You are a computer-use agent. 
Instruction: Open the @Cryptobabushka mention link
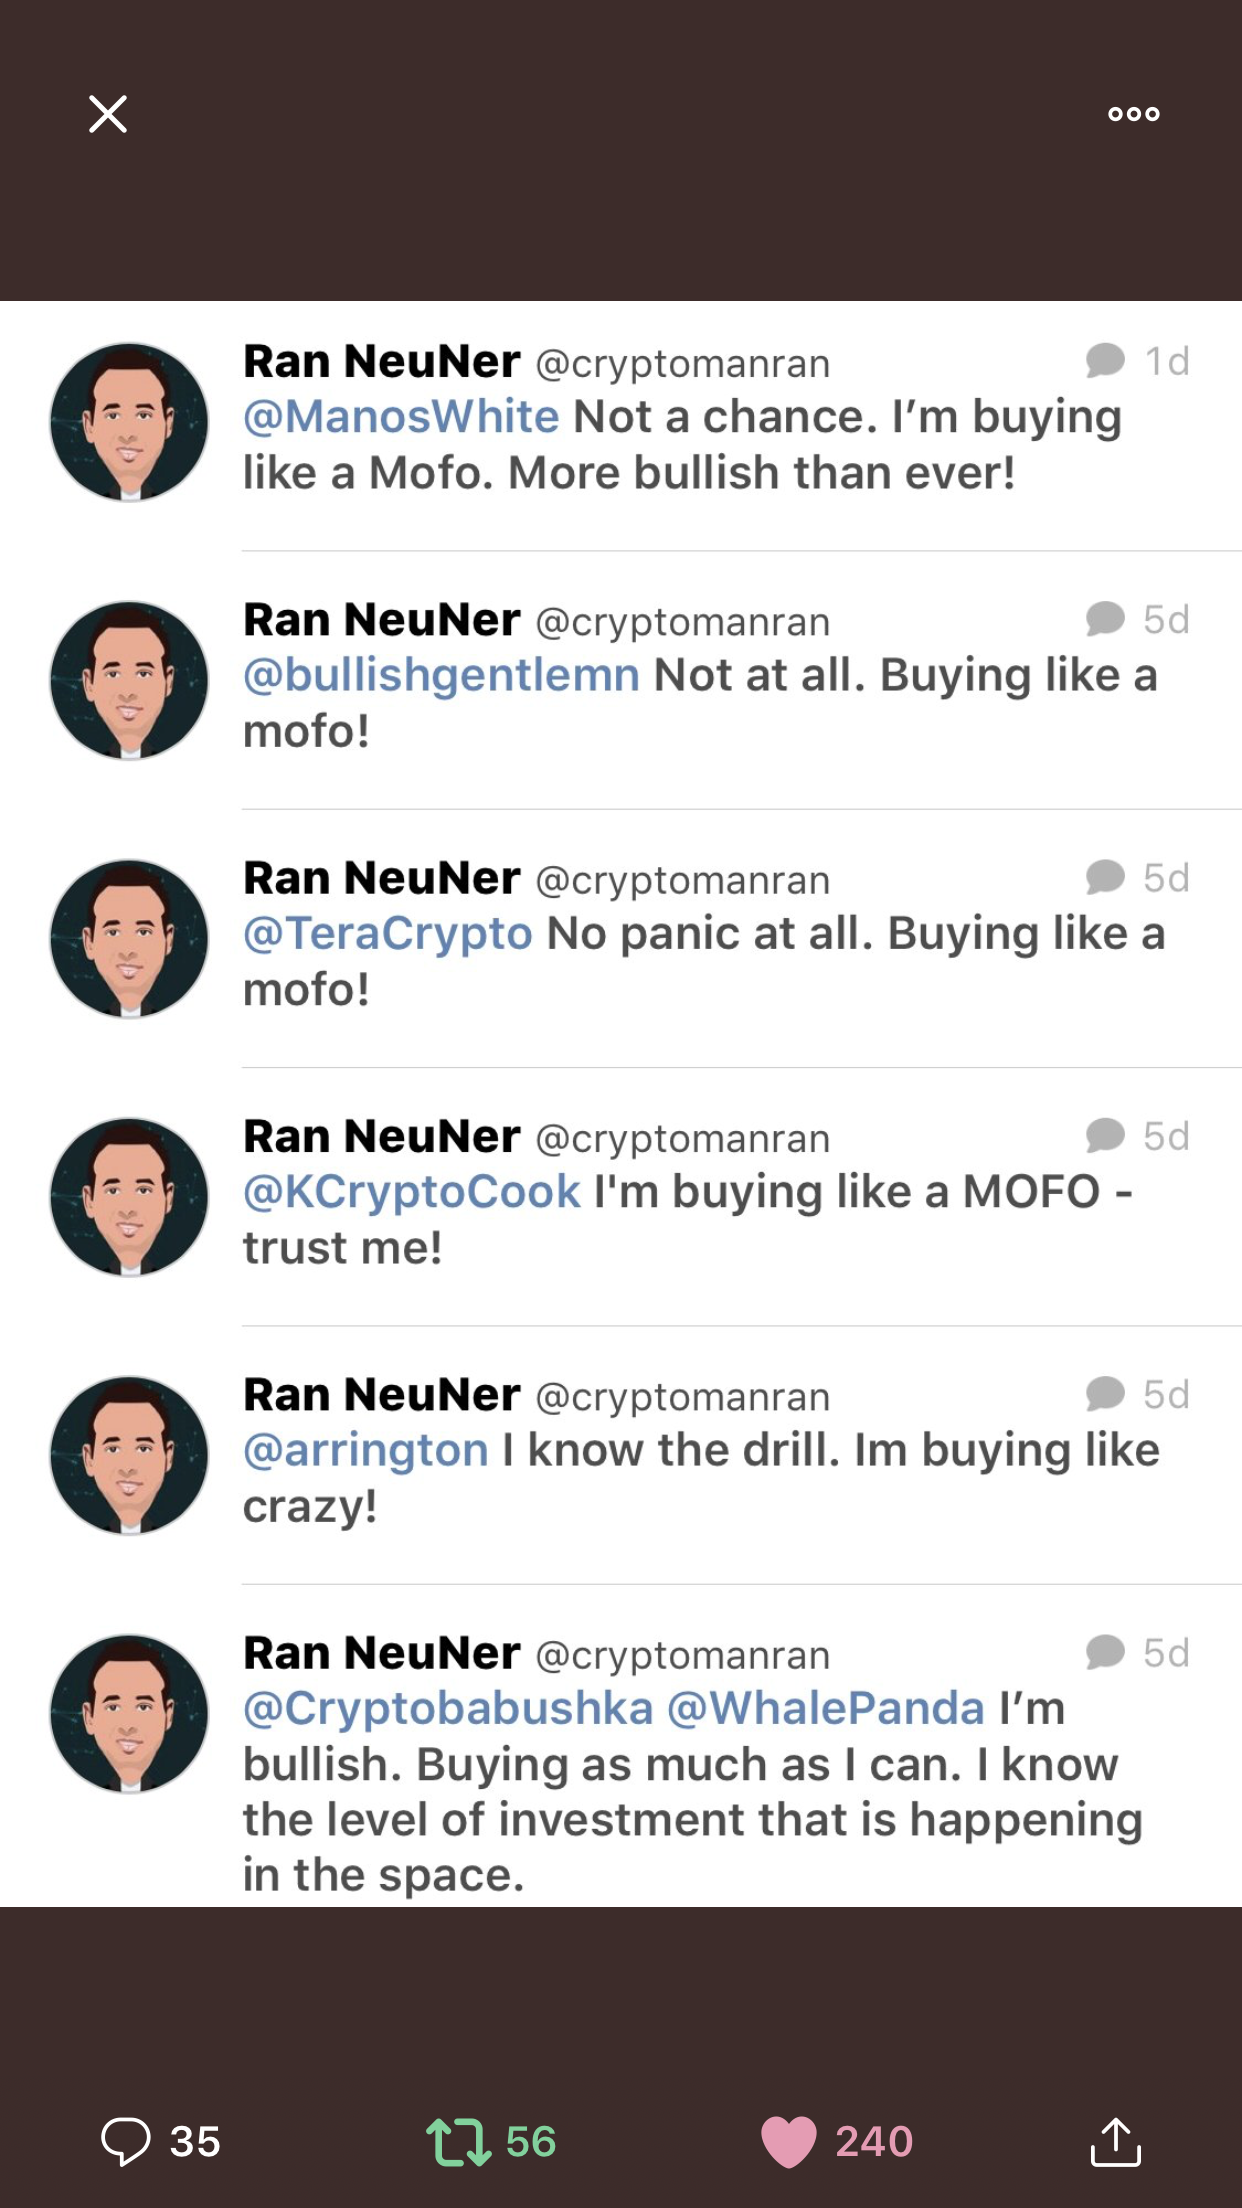pos(448,1709)
